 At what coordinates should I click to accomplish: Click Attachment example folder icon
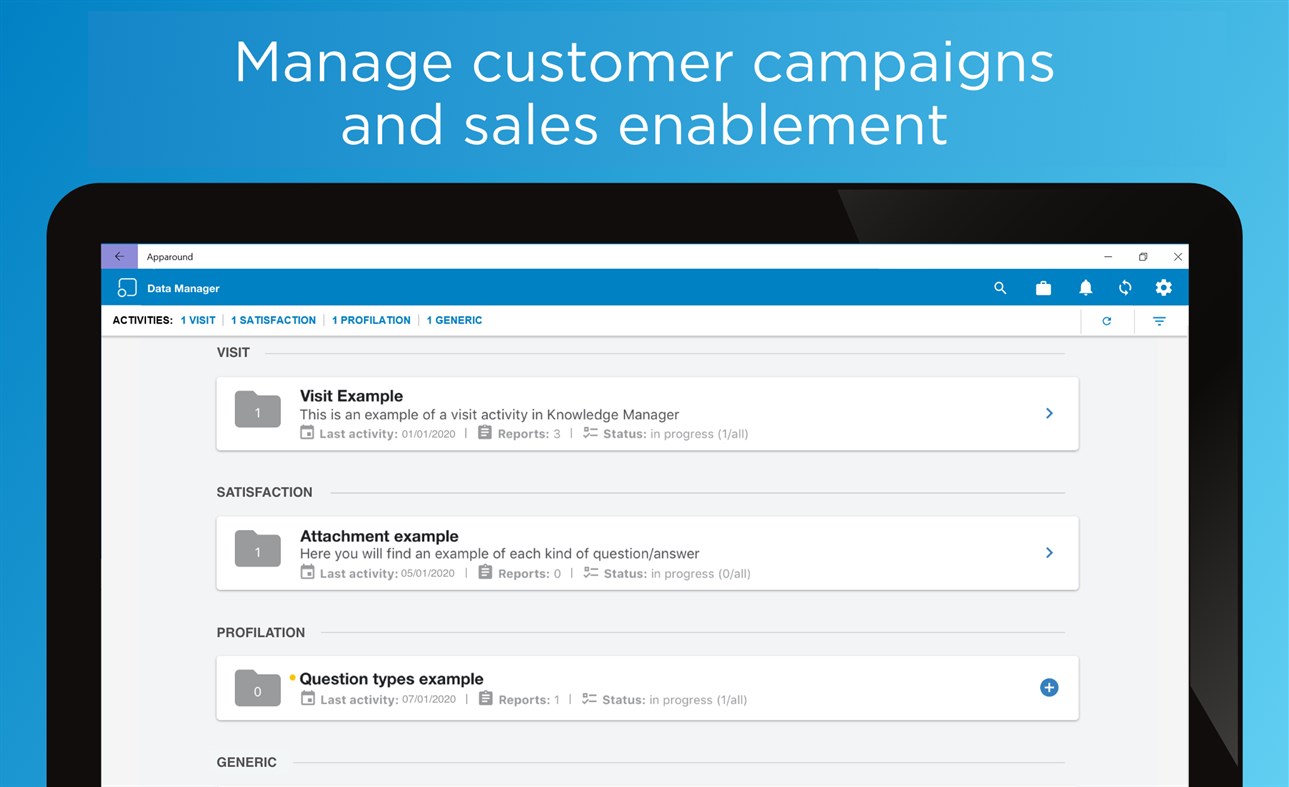click(x=258, y=549)
